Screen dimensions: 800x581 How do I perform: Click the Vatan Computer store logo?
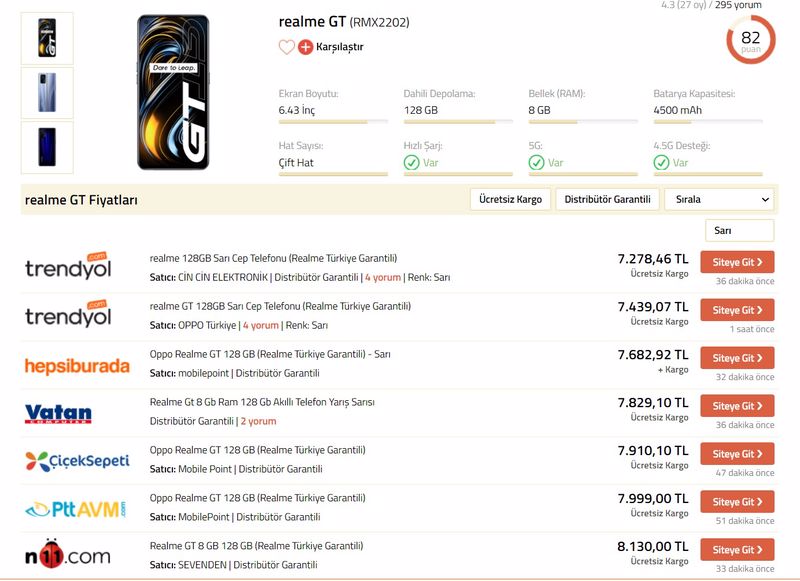click(x=58, y=414)
